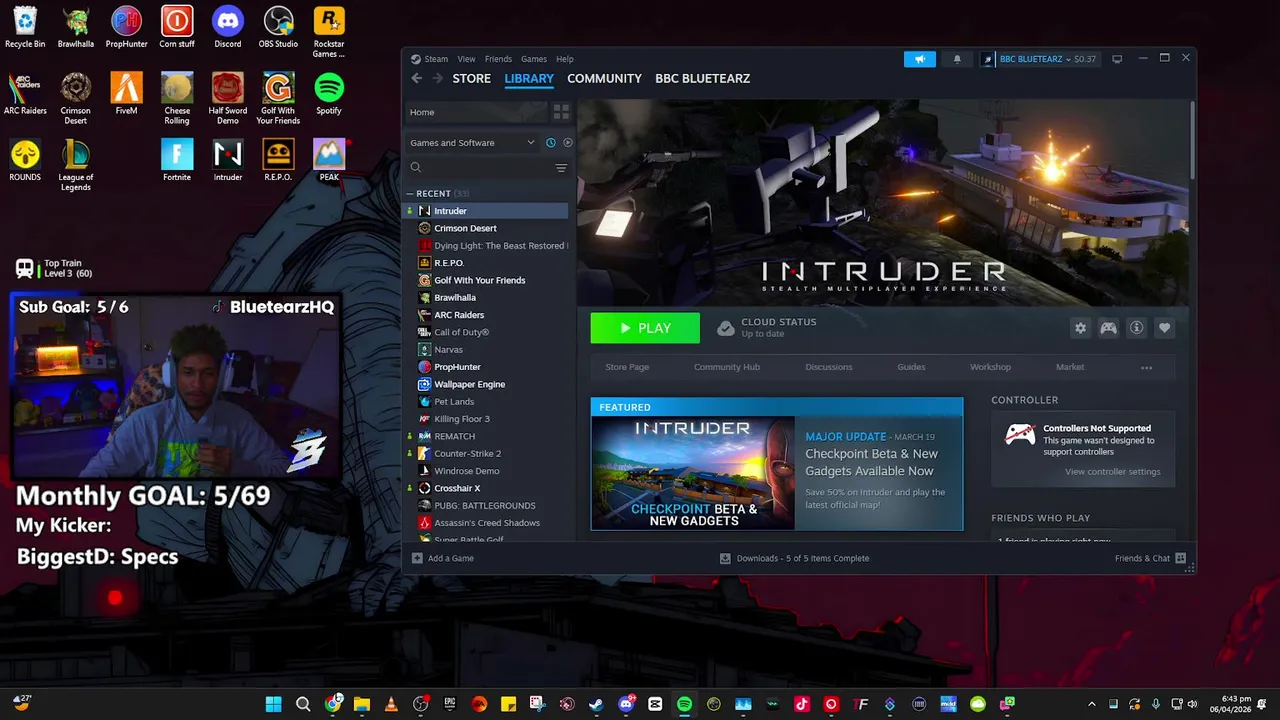Open featured Checkpoint Beta update thumbnail
The image size is (1280, 720).
click(693, 473)
